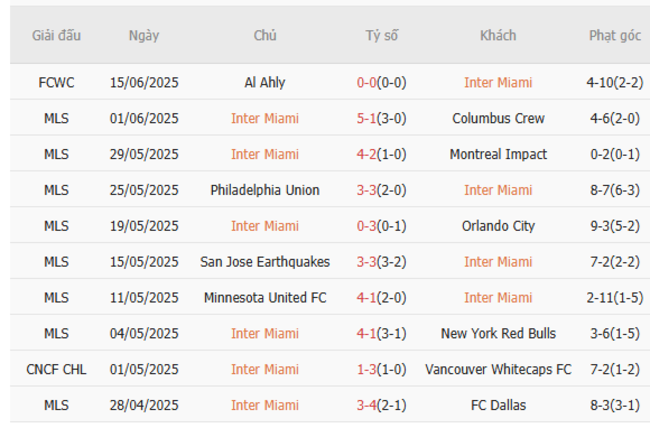Image resolution: width=650 pixels, height=428 pixels.
Task: Click the Al Ahly team name
Action: (x=264, y=83)
